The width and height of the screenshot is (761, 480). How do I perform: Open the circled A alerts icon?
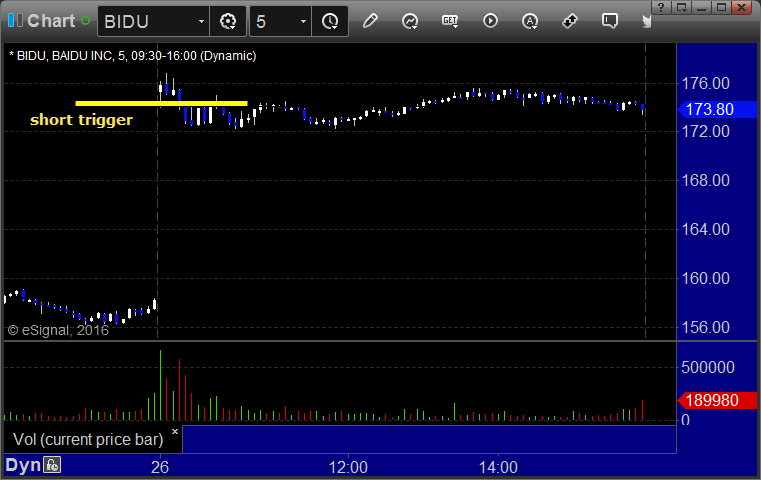pos(529,21)
